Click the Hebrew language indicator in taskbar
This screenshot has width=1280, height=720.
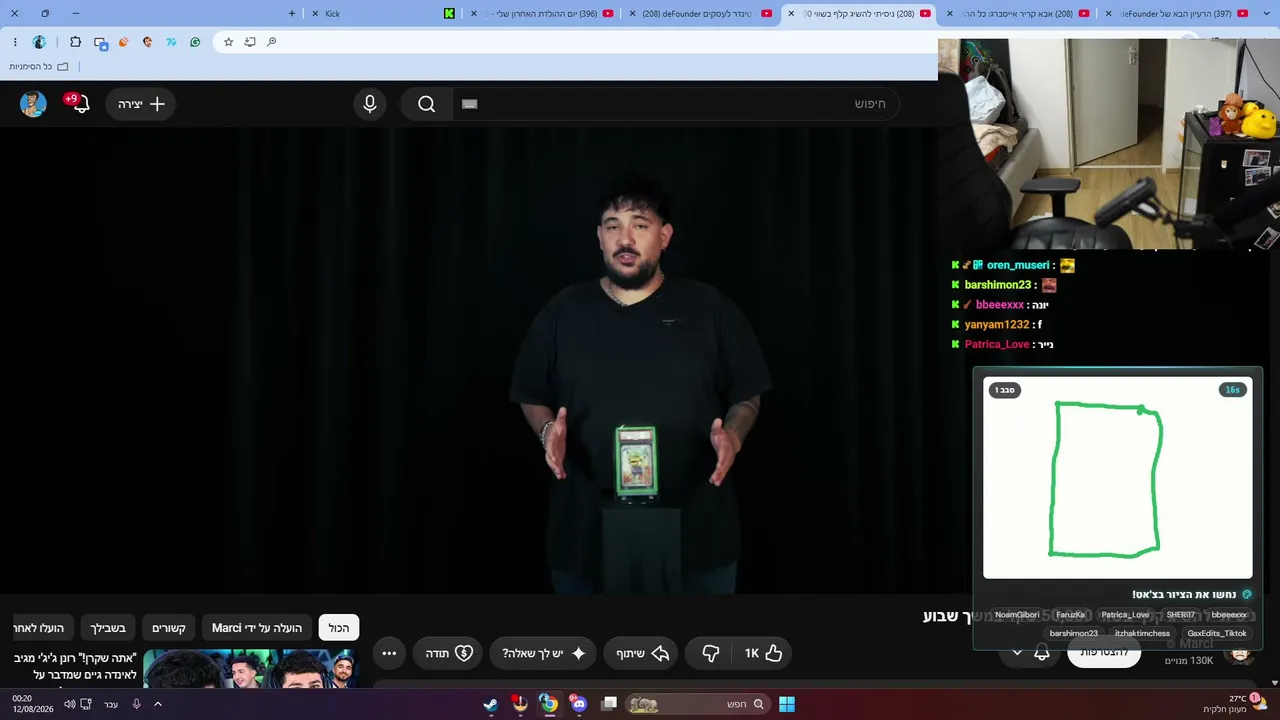click(111, 704)
